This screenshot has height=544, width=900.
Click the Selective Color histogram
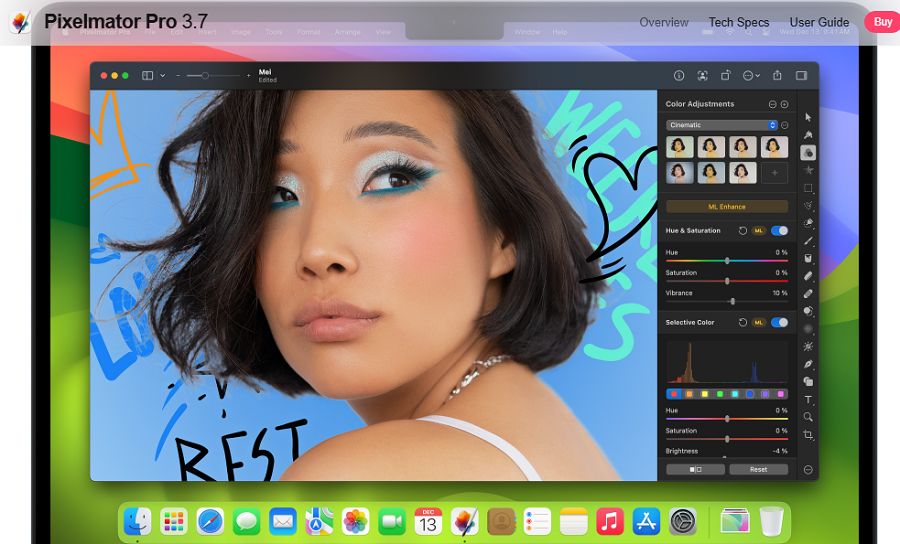click(727, 362)
